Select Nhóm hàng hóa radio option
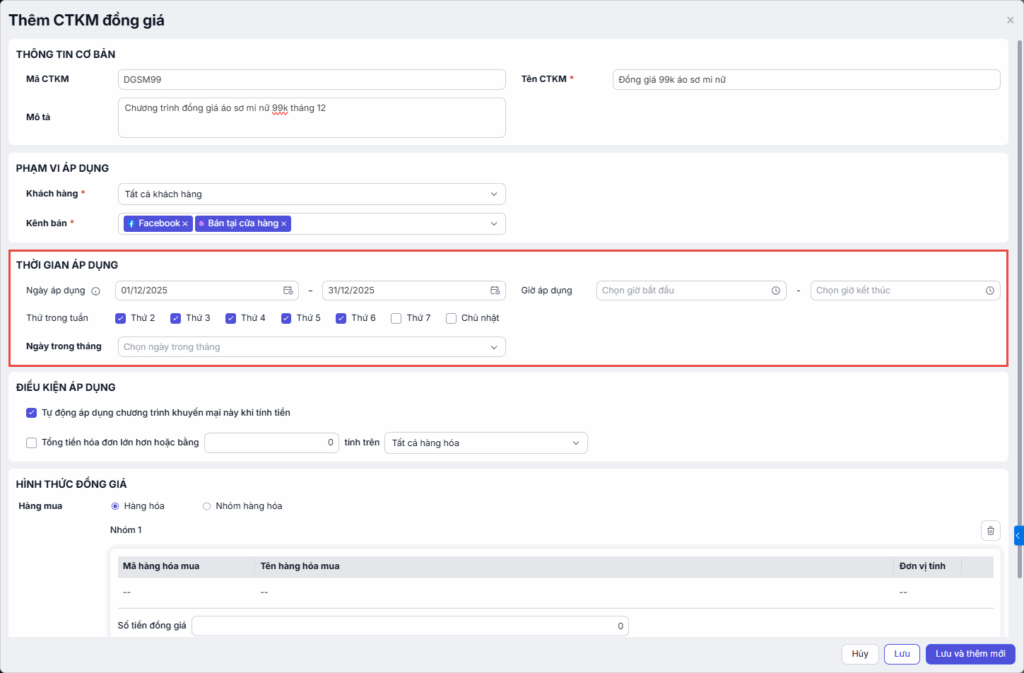The height and width of the screenshot is (673, 1024). coord(207,506)
